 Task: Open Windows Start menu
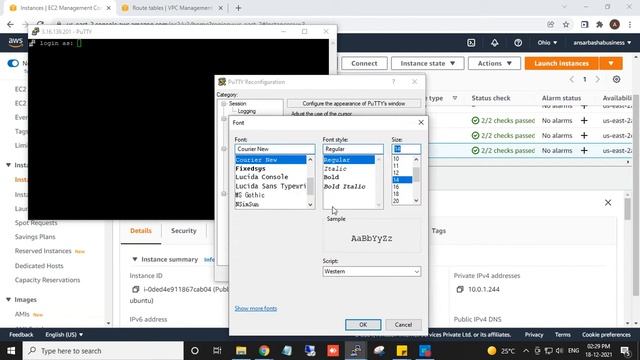click(11, 351)
